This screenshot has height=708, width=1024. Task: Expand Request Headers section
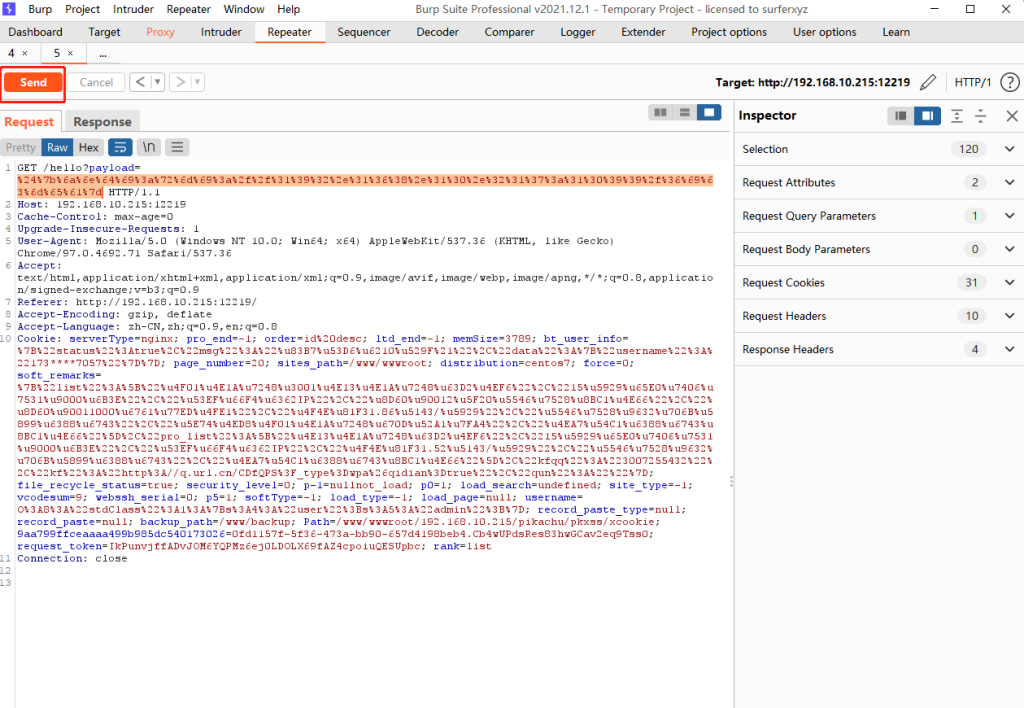coord(1009,315)
